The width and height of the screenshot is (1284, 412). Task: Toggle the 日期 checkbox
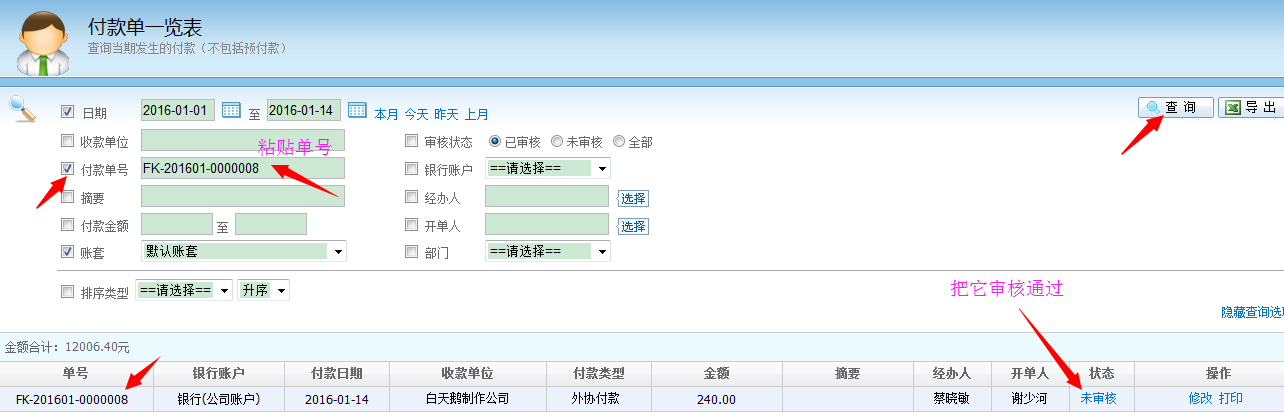pyautogui.click(x=68, y=112)
